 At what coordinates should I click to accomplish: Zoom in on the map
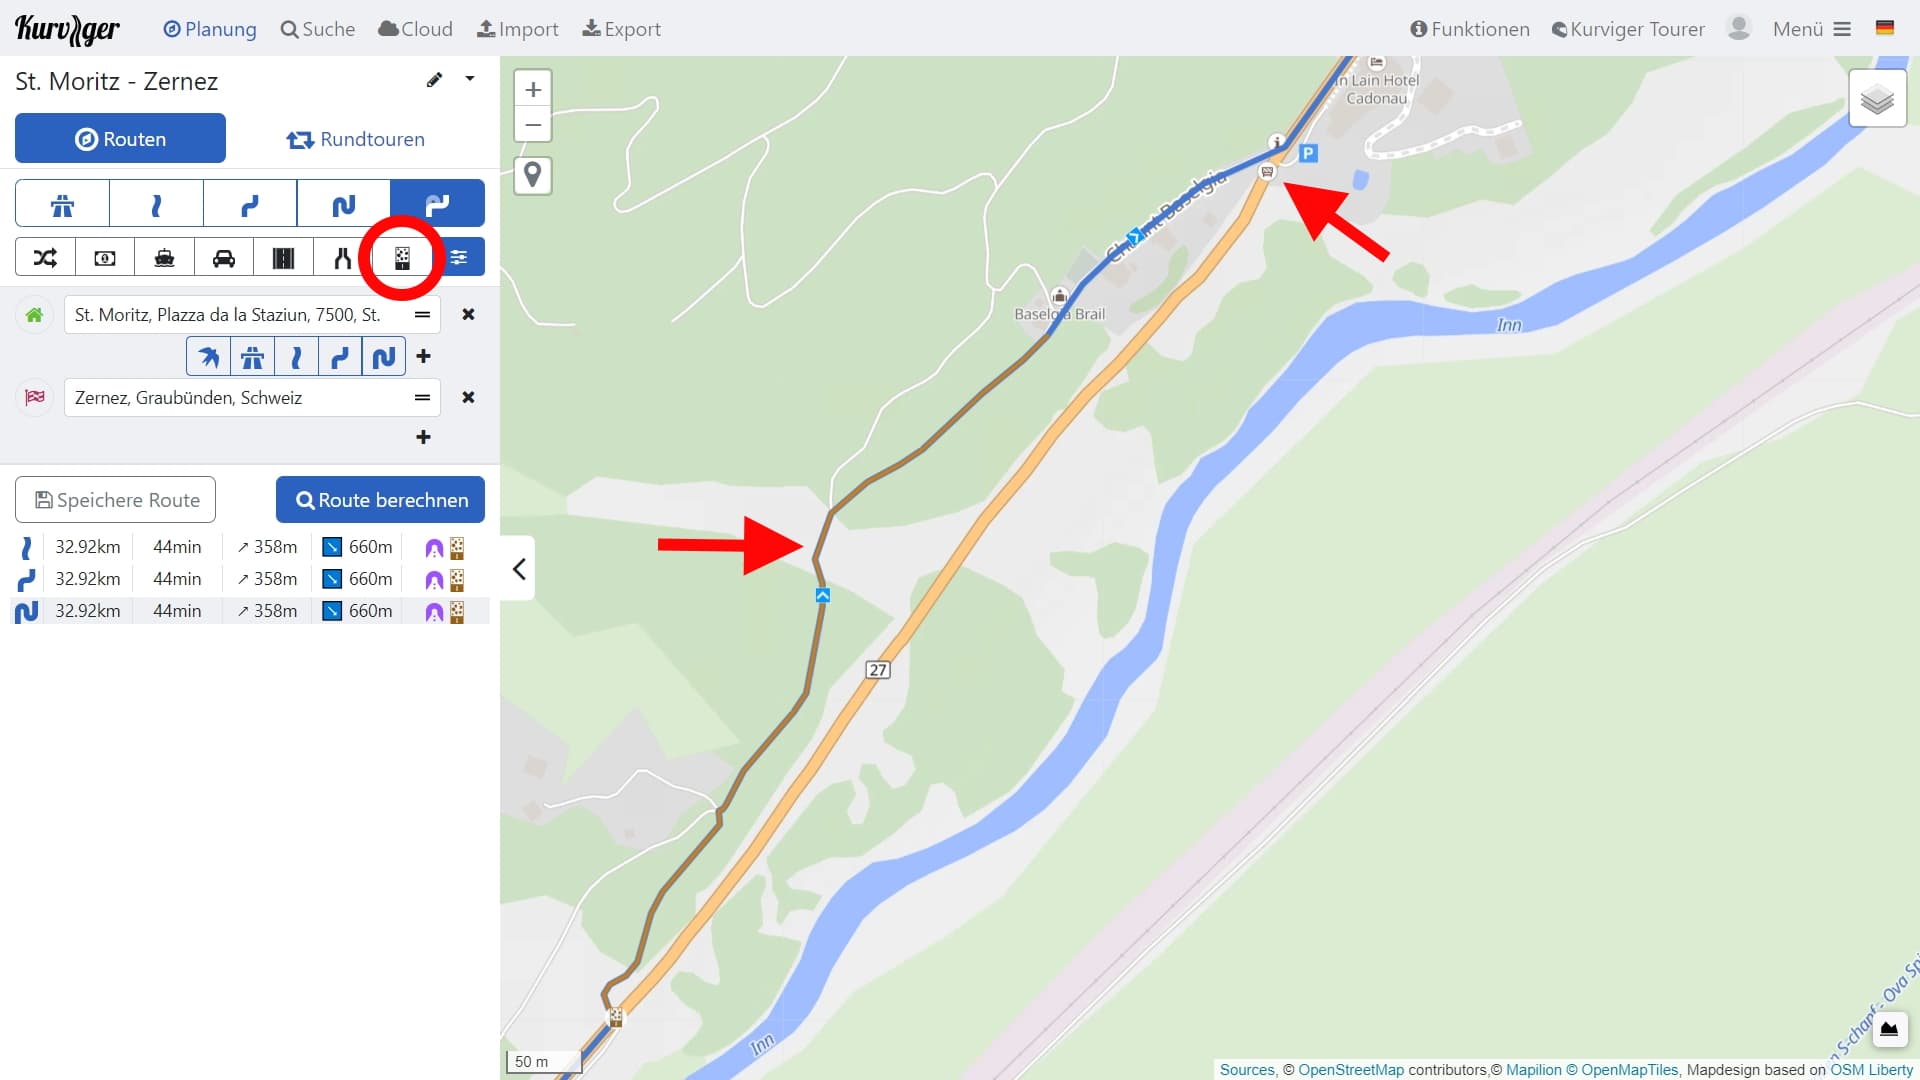pyautogui.click(x=533, y=89)
